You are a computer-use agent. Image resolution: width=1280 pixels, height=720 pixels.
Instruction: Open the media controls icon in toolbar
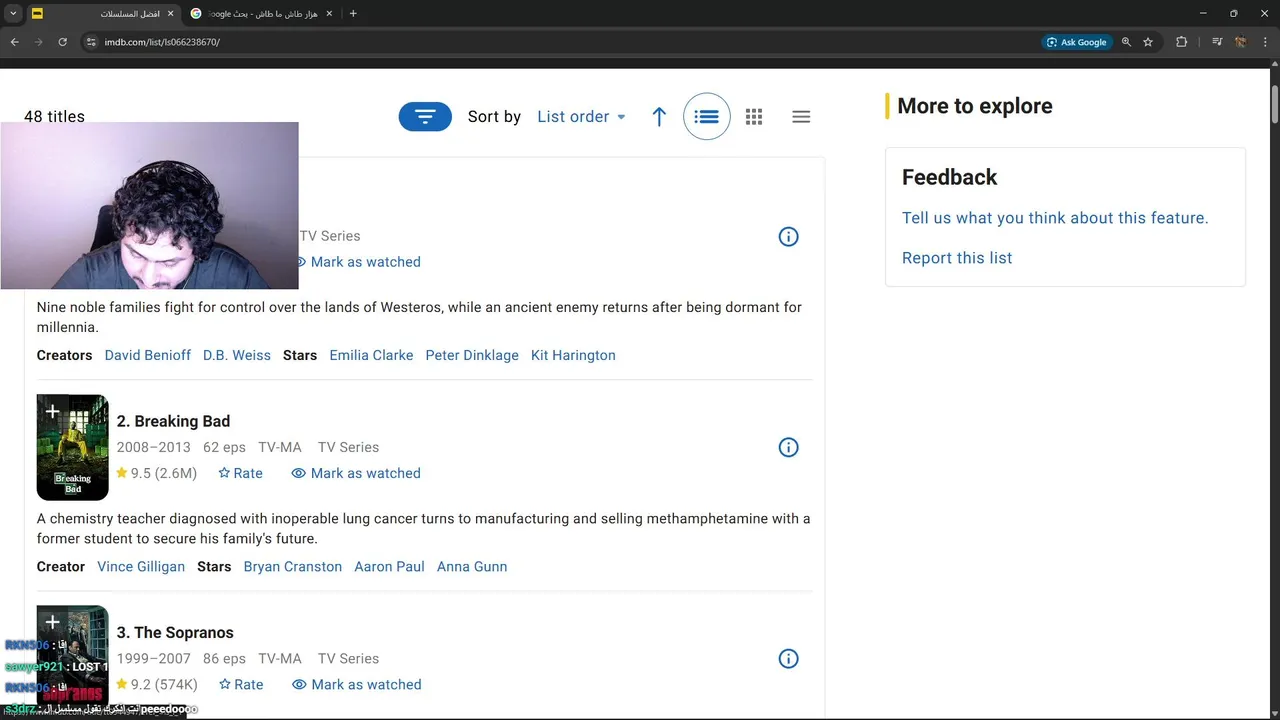point(1217,42)
